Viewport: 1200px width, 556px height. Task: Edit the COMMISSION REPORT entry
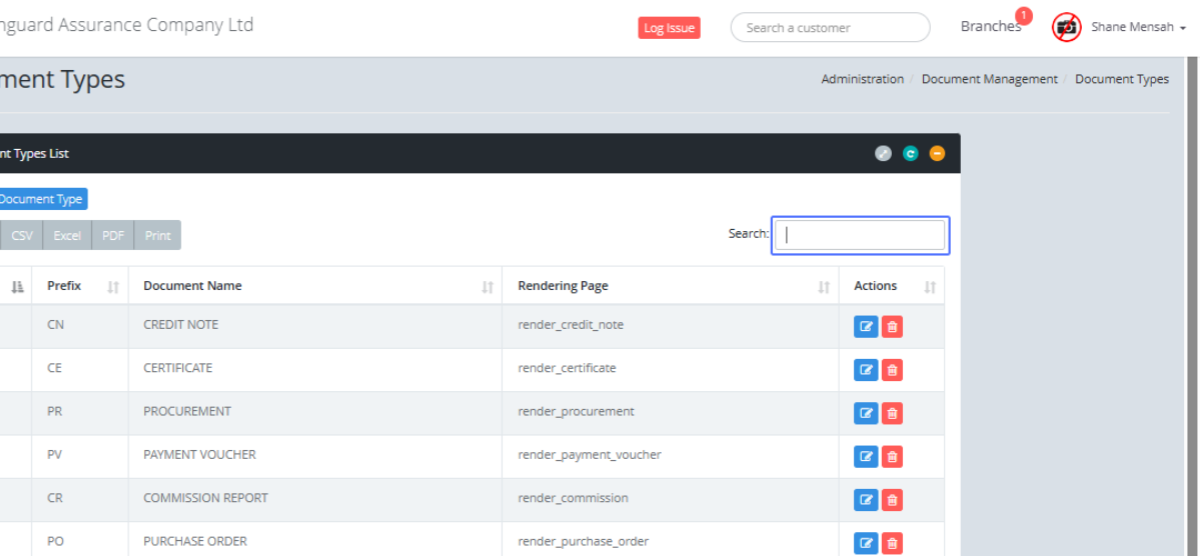(x=866, y=499)
